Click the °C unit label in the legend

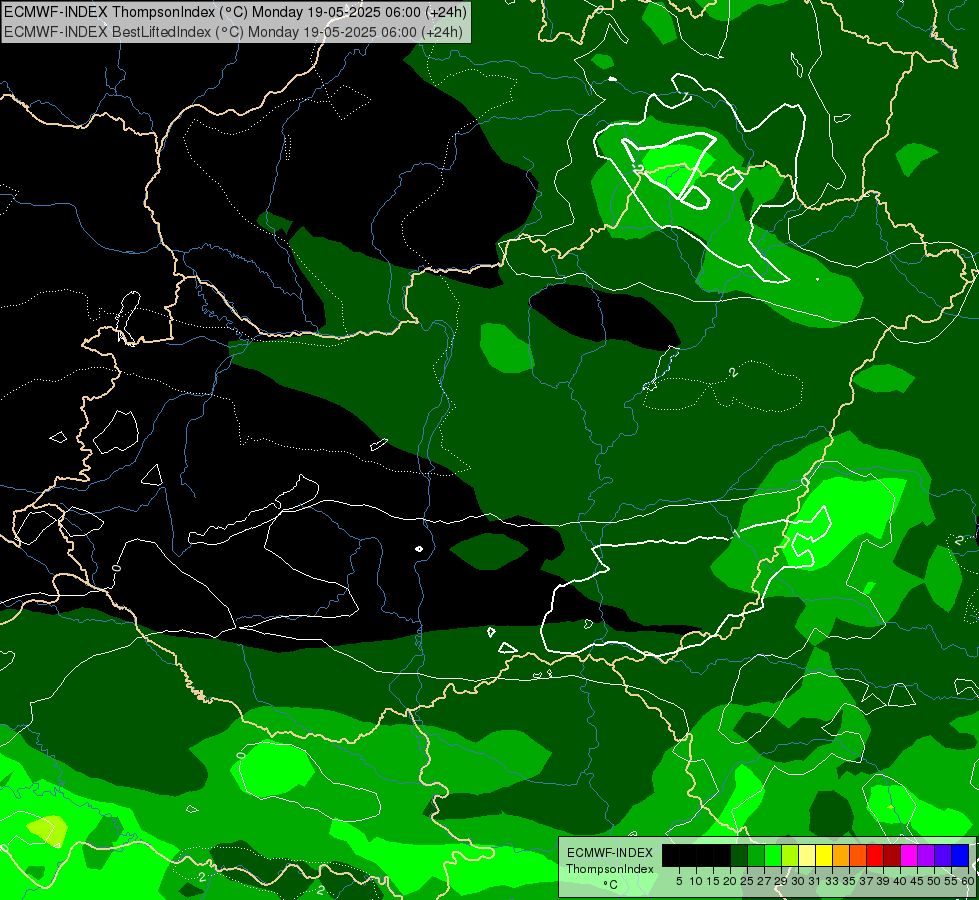[610, 885]
